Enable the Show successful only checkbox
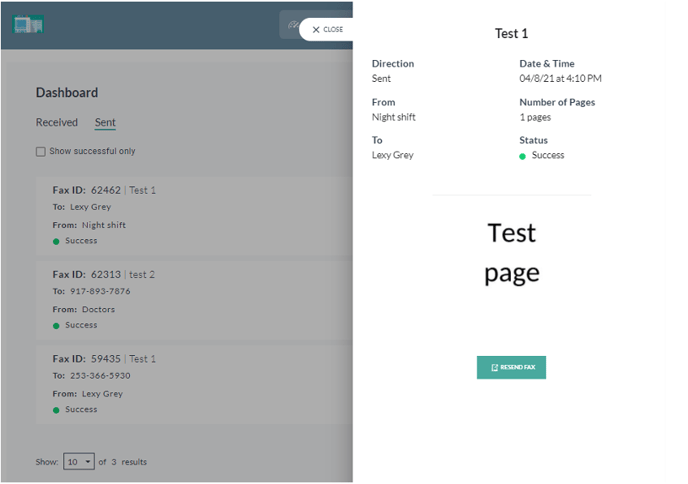This screenshot has width=688, height=484. coord(41,152)
